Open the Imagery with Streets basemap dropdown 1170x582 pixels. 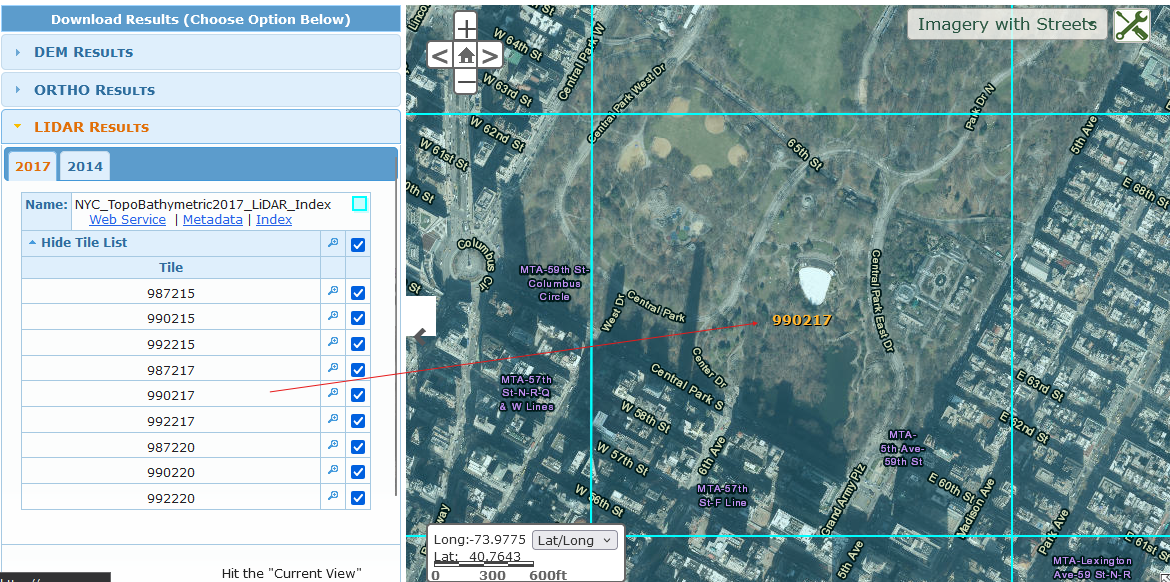pyautogui.click(x=1007, y=25)
